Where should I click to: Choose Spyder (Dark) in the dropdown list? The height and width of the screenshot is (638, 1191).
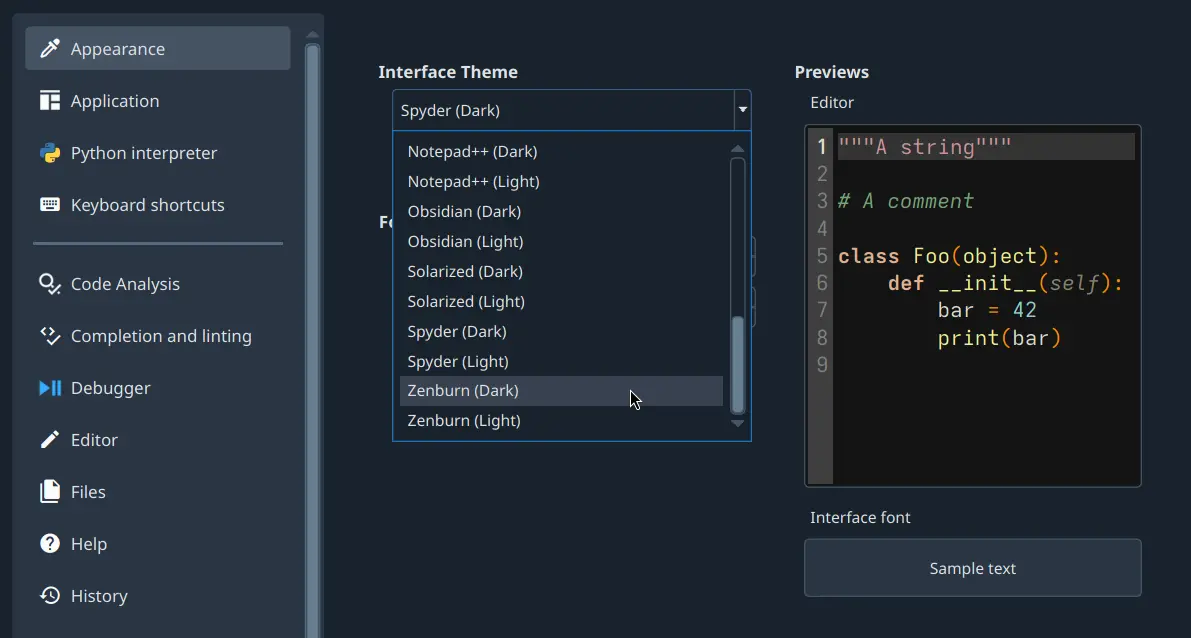pyautogui.click(x=561, y=331)
